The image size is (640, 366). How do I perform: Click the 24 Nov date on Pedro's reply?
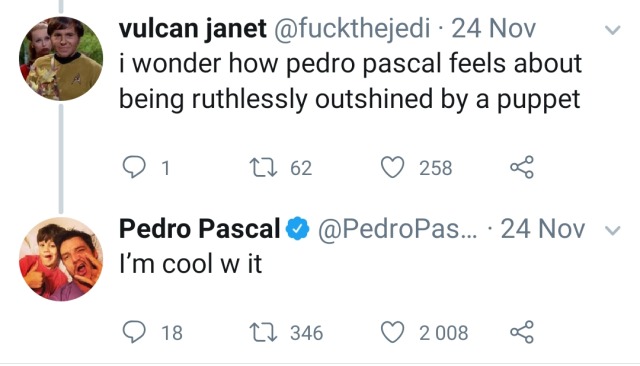[543, 228]
